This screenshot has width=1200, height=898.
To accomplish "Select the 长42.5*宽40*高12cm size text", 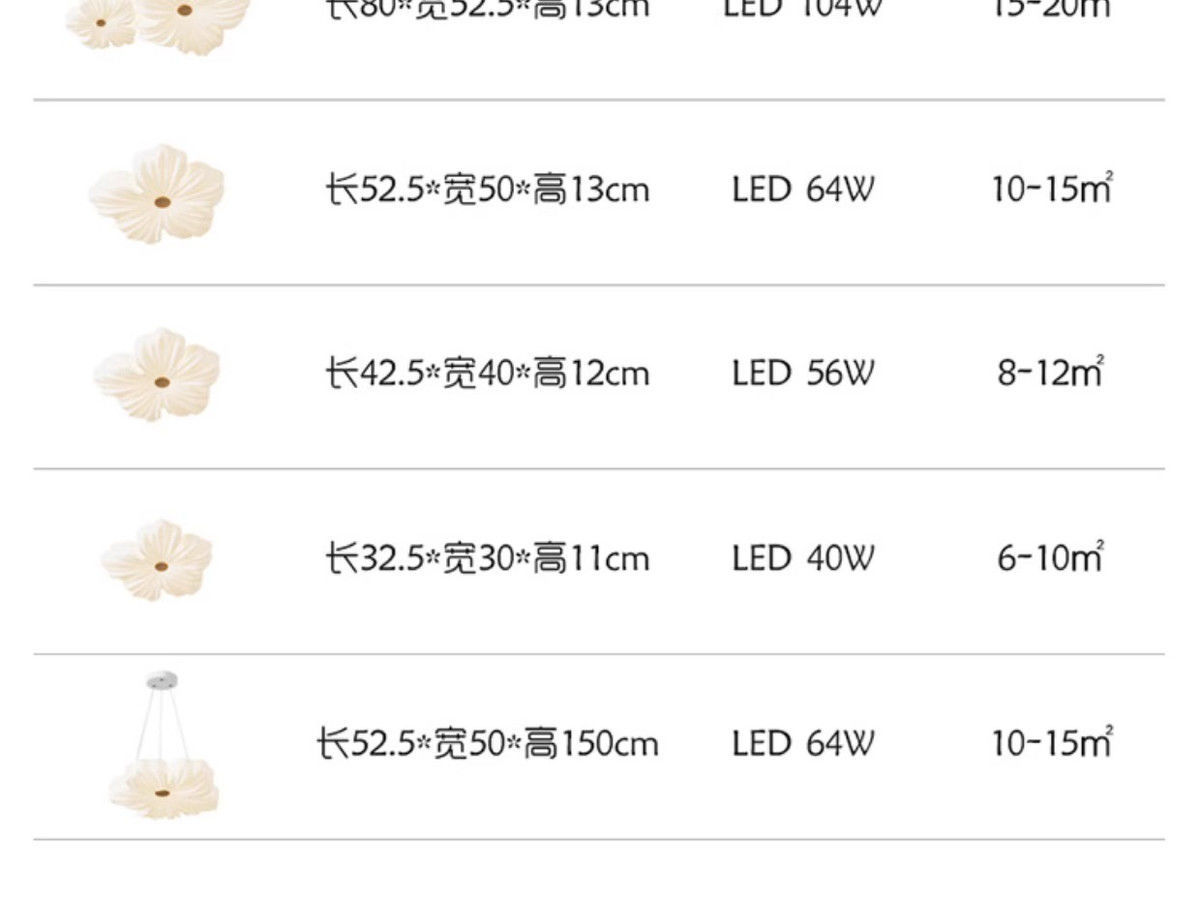I will [x=487, y=374].
